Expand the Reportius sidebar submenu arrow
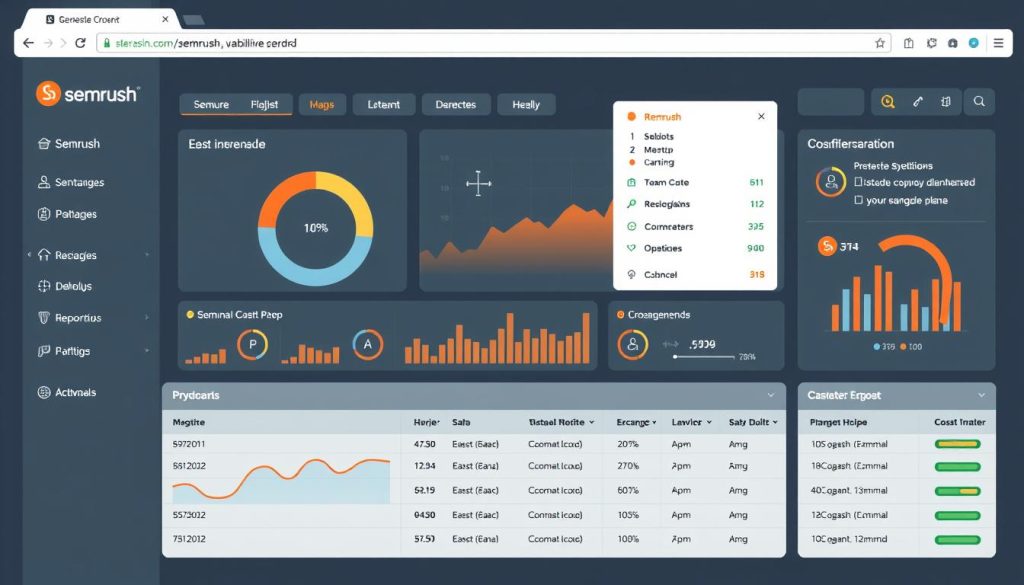The image size is (1024, 585). coord(148,318)
